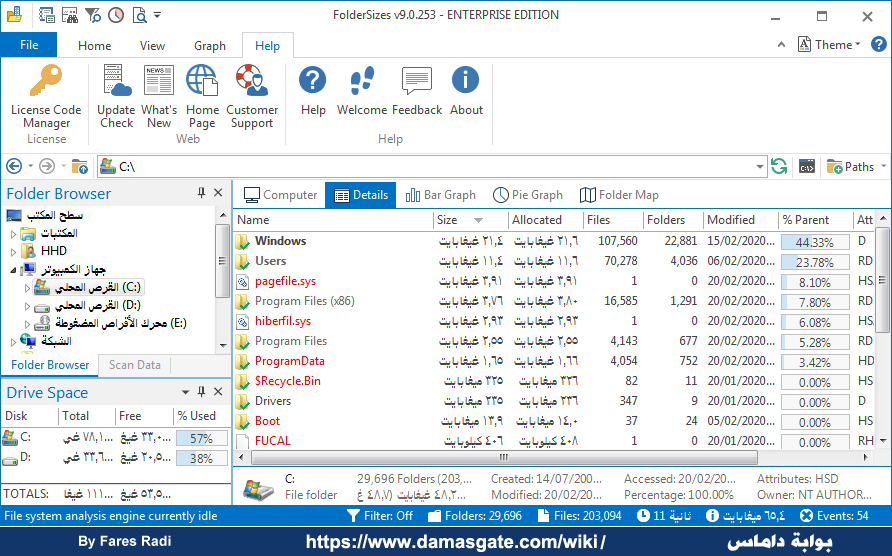892x556 pixels.
Task: Switch to the Pie Graph tab
Action: pos(528,195)
